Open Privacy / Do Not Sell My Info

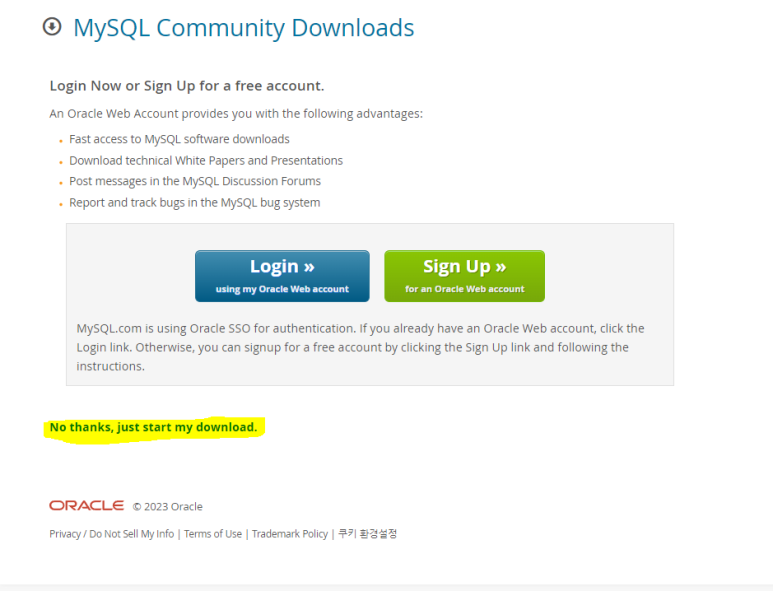point(111,534)
